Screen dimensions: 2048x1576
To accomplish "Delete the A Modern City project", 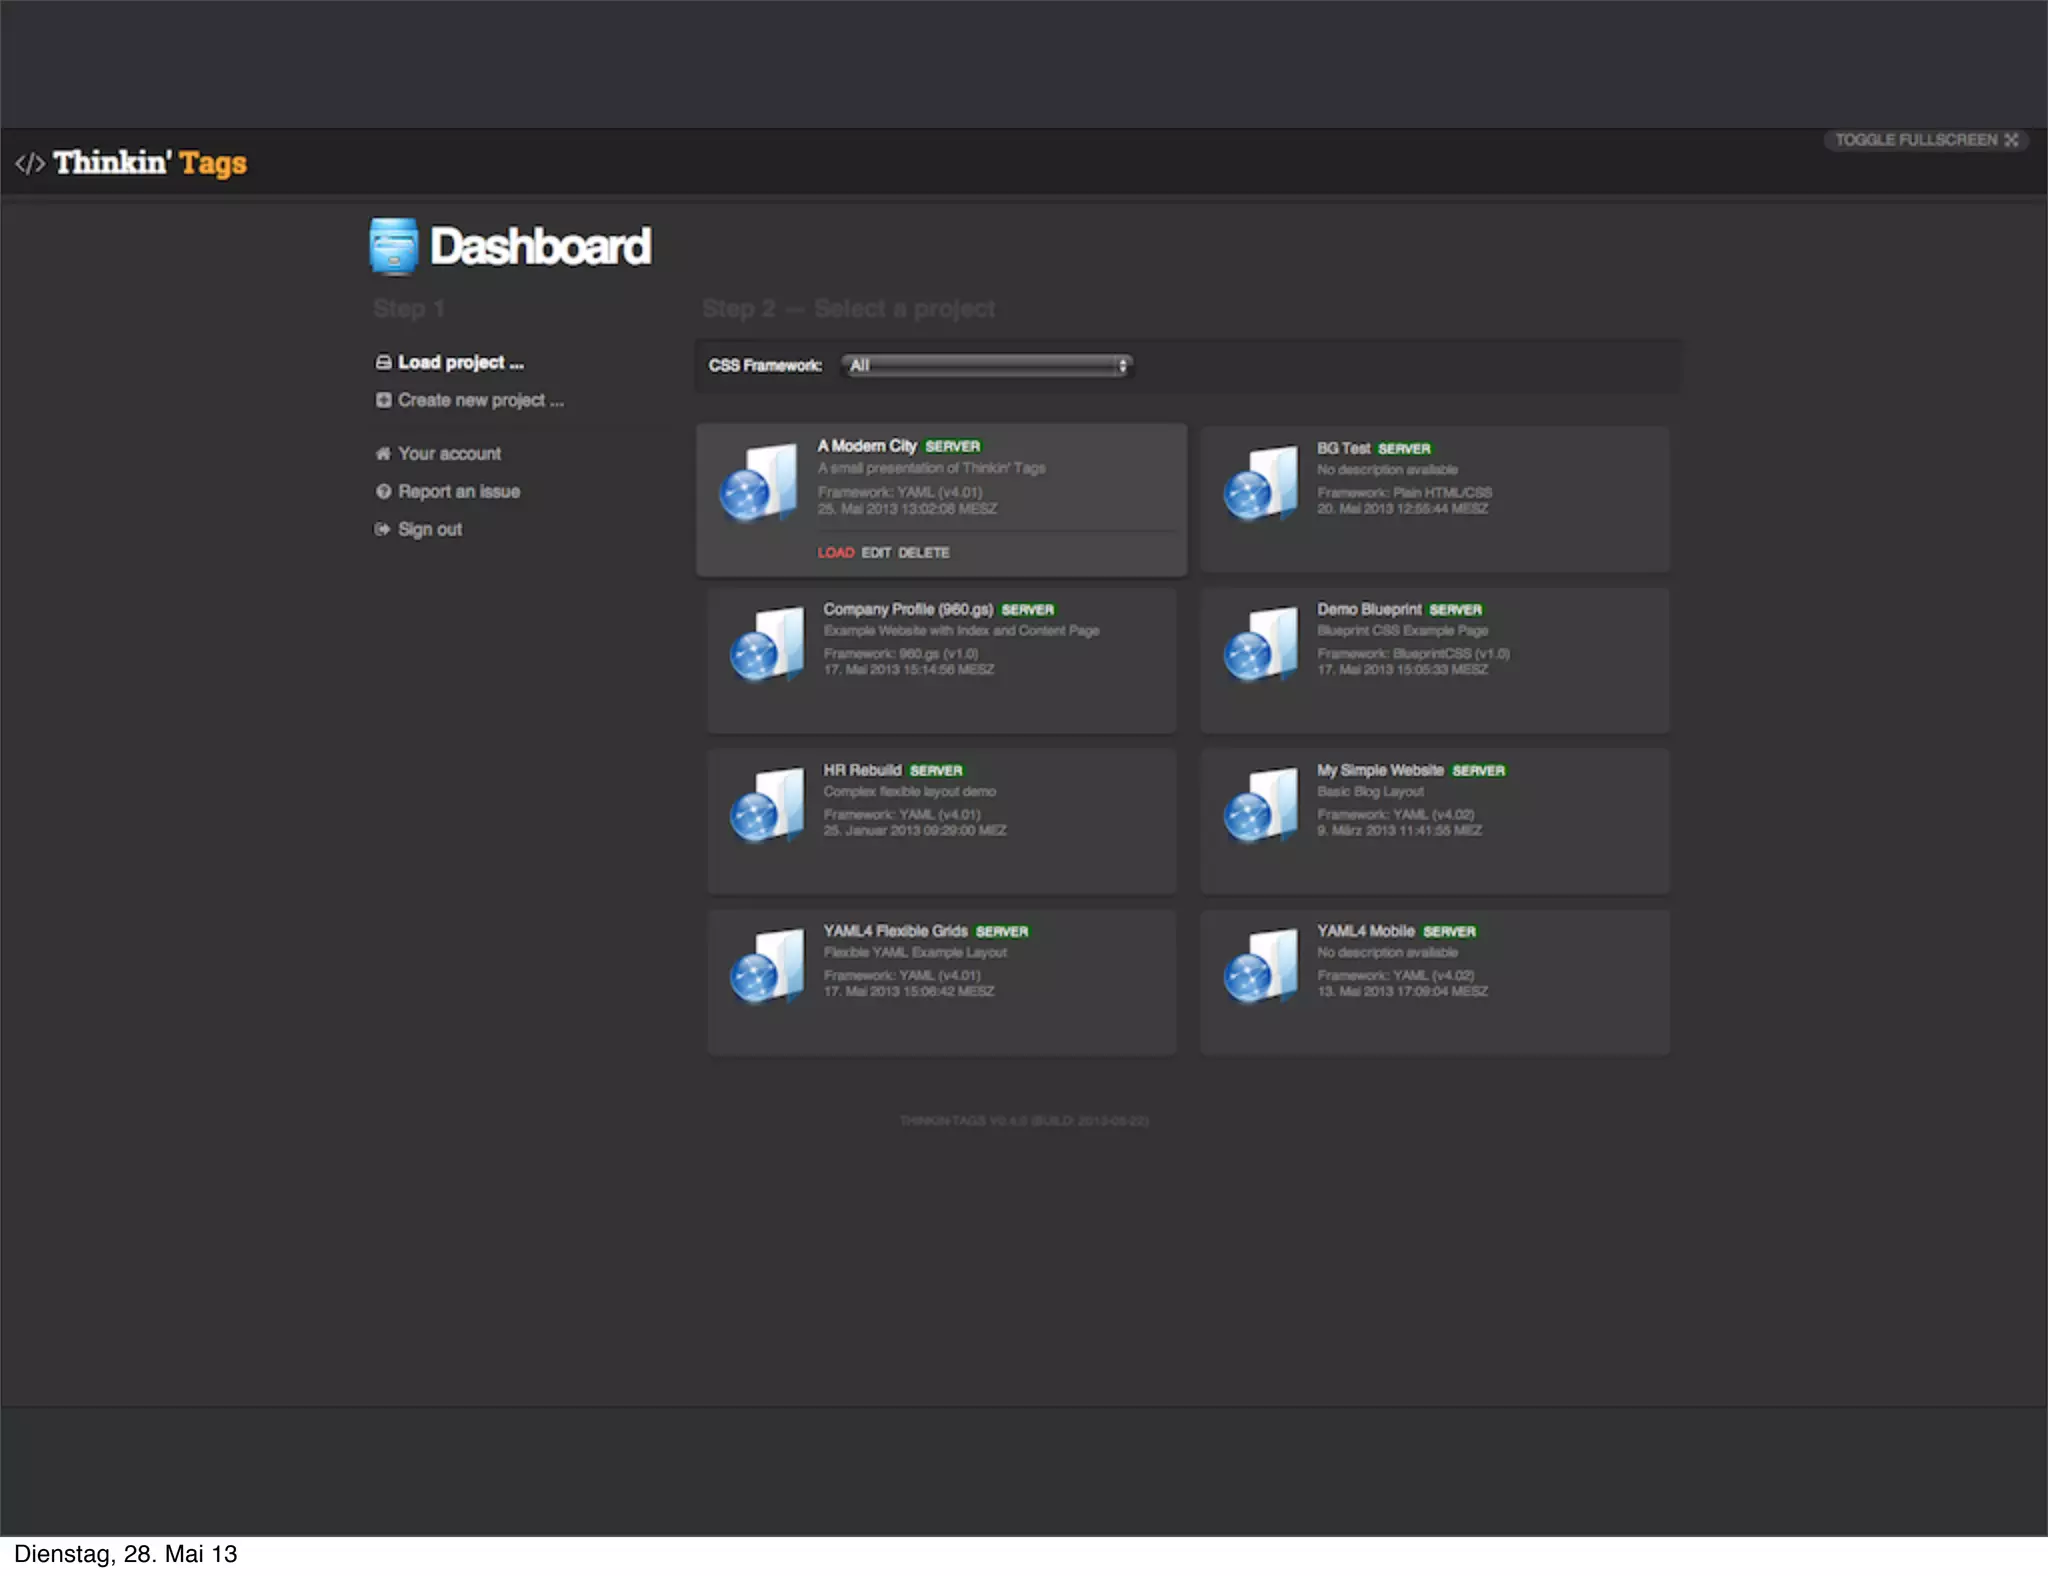I will tap(923, 553).
